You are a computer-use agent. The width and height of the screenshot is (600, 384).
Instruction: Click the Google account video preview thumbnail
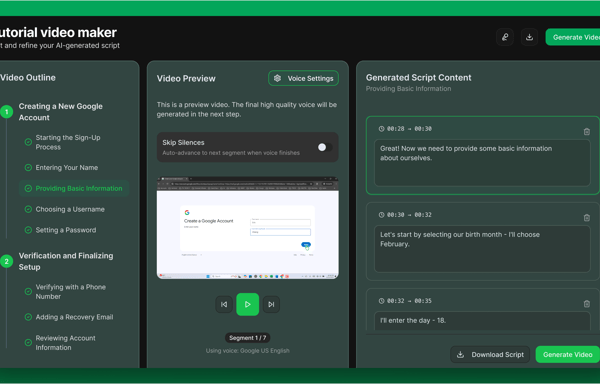click(248, 228)
